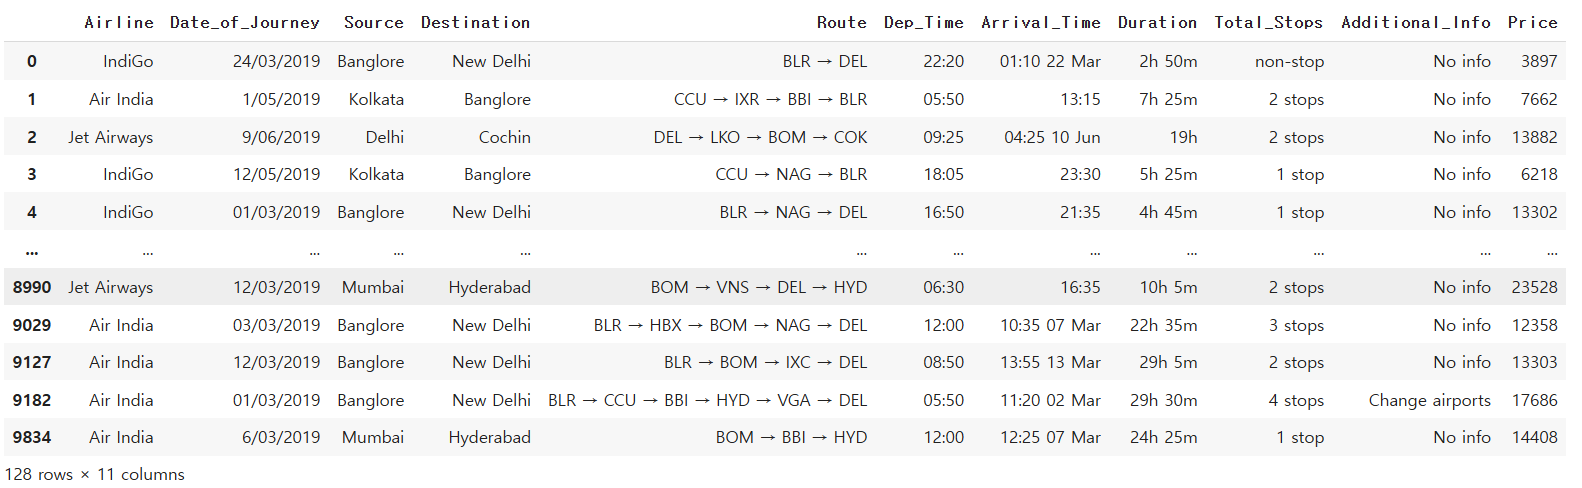Click the Route column header
The width and height of the screenshot is (1582, 488).
point(841,22)
